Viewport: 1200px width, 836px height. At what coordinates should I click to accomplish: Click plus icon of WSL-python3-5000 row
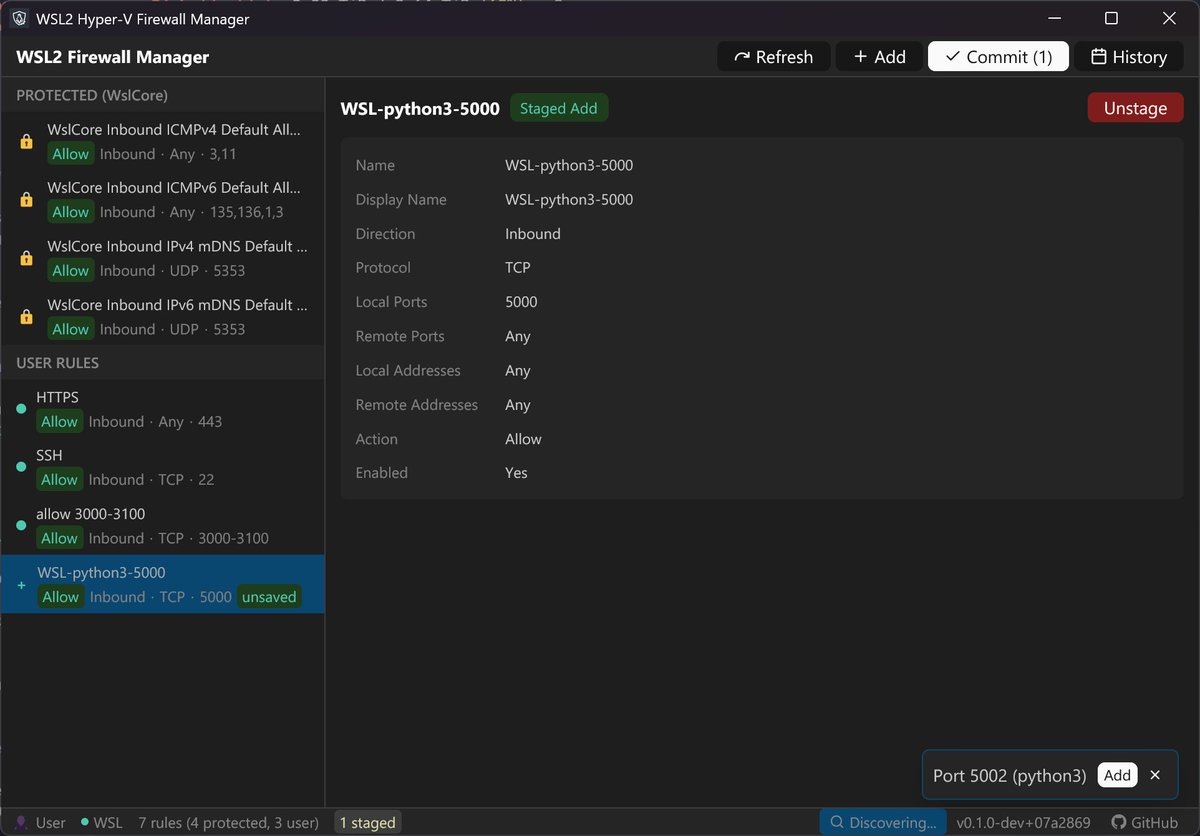[x=22, y=584]
